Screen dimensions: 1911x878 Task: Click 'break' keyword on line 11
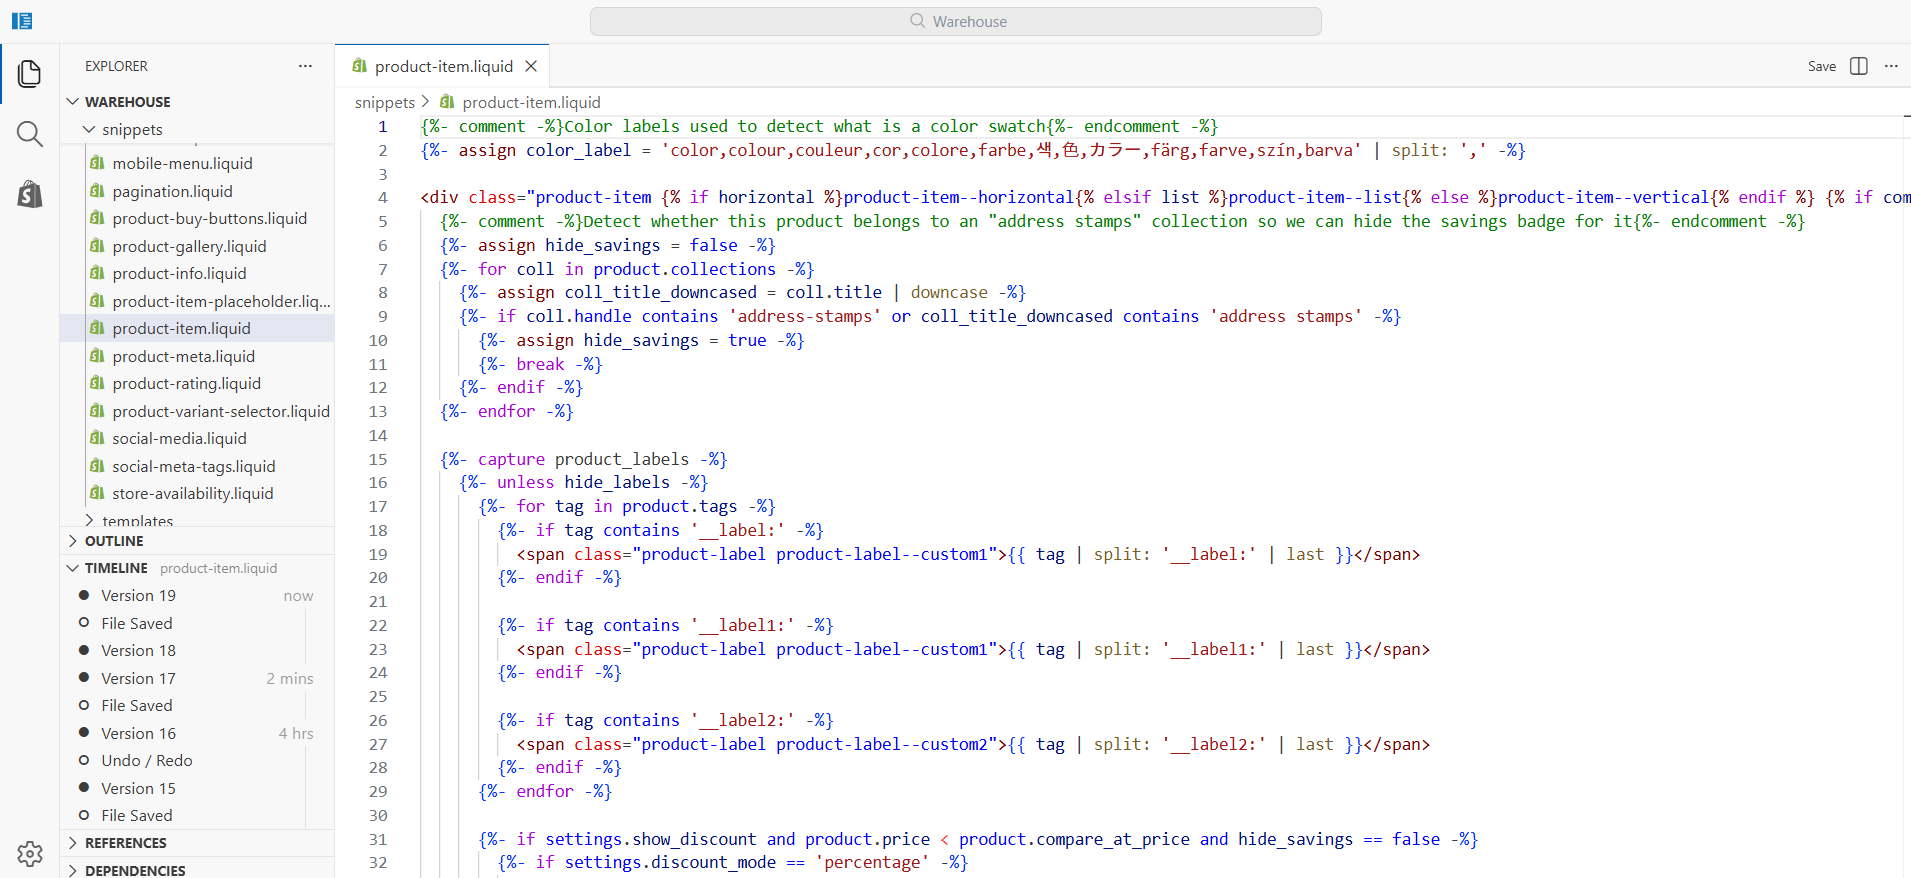click(540, 364)
